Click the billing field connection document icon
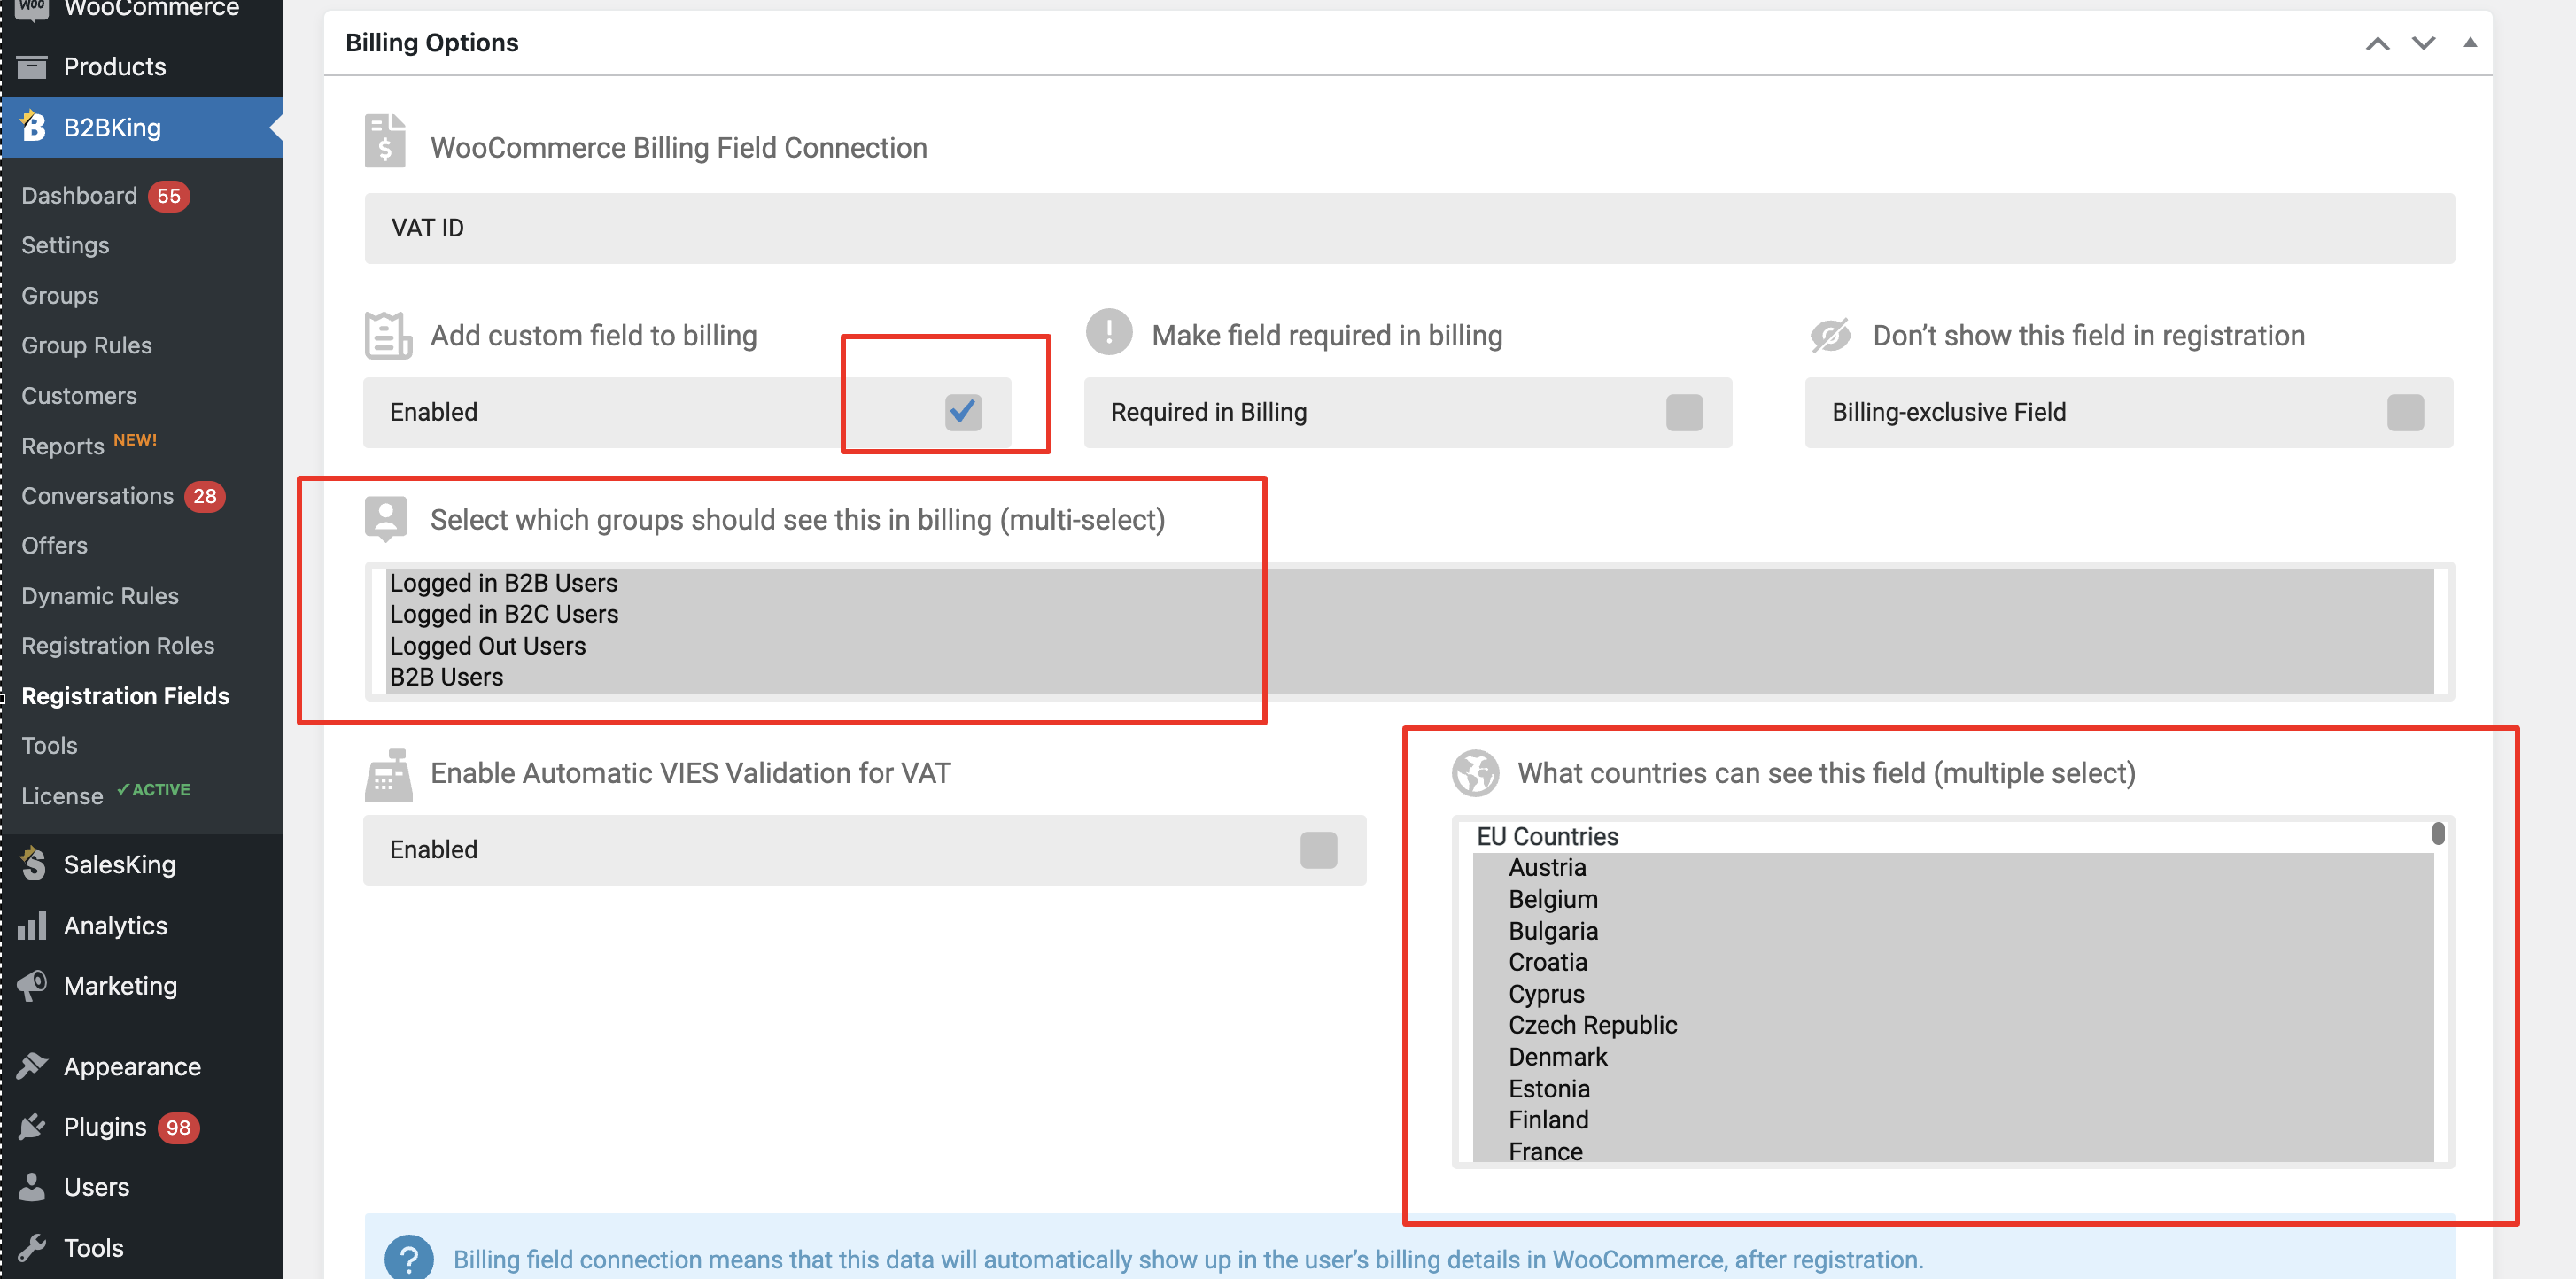2576x1279 pixels. [x=385, y=141]
